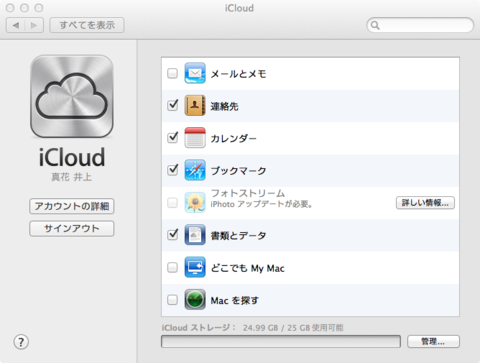The height and width of the screenshot is (363, 480).
Task: Click the iCloud title under the logo
Action: point(72,157)
